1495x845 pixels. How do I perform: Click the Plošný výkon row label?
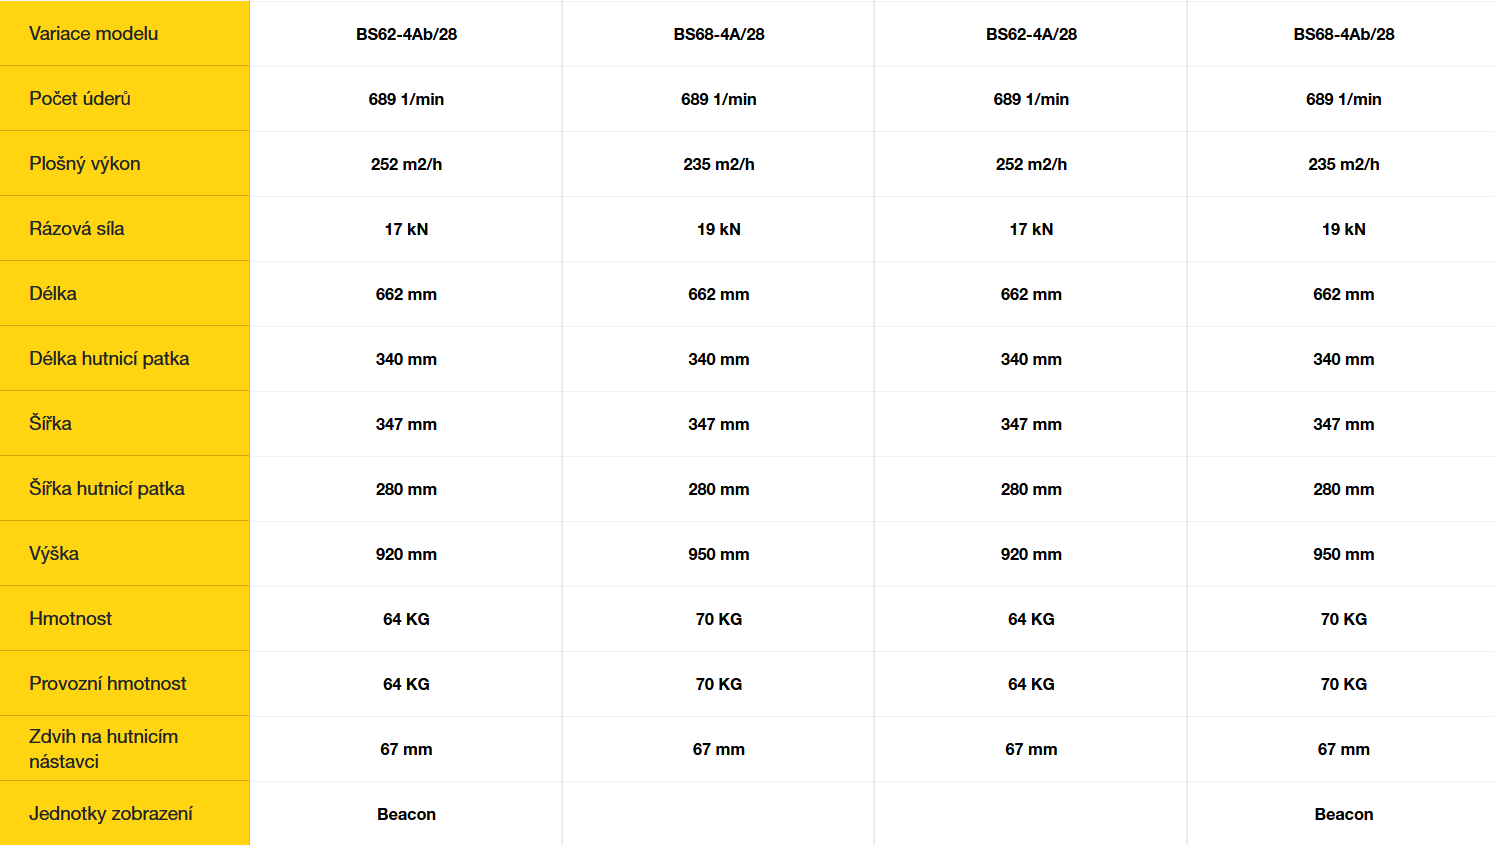click(x=85, y=163)
